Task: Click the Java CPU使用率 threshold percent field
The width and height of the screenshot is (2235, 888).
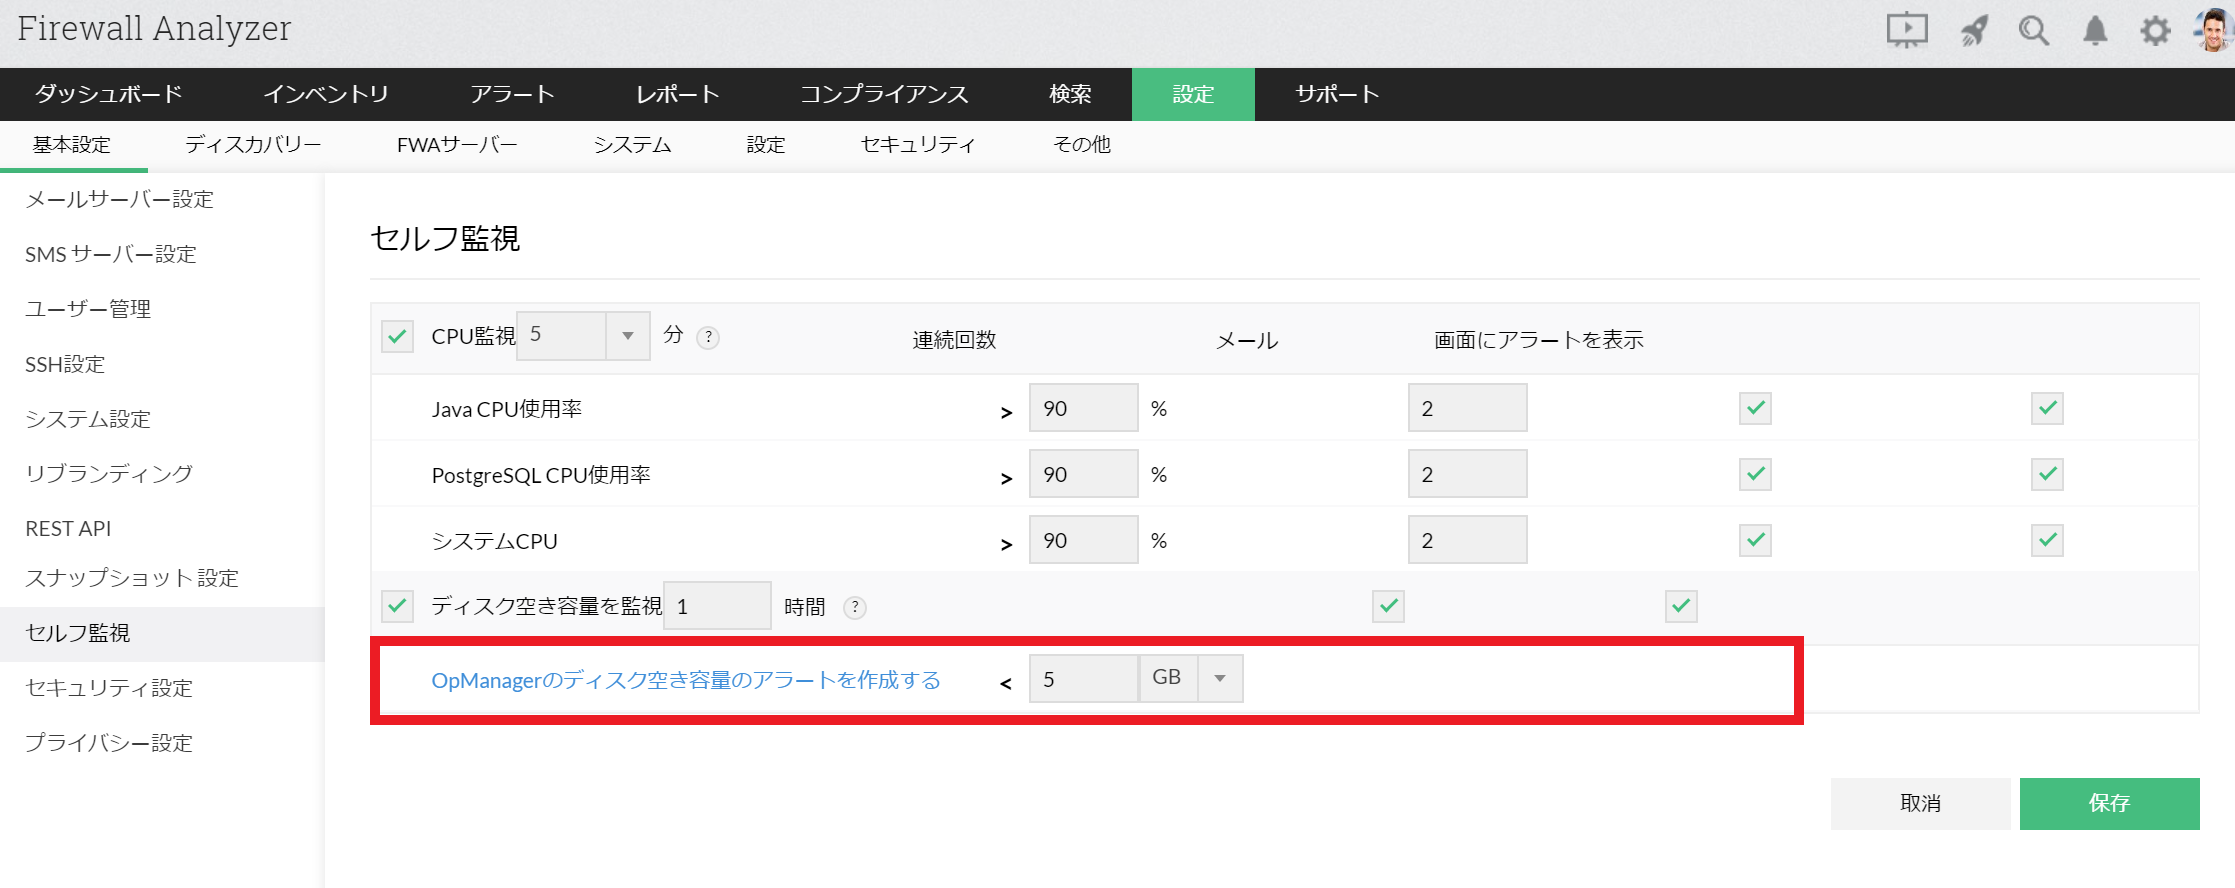Action: (1083, 408)
